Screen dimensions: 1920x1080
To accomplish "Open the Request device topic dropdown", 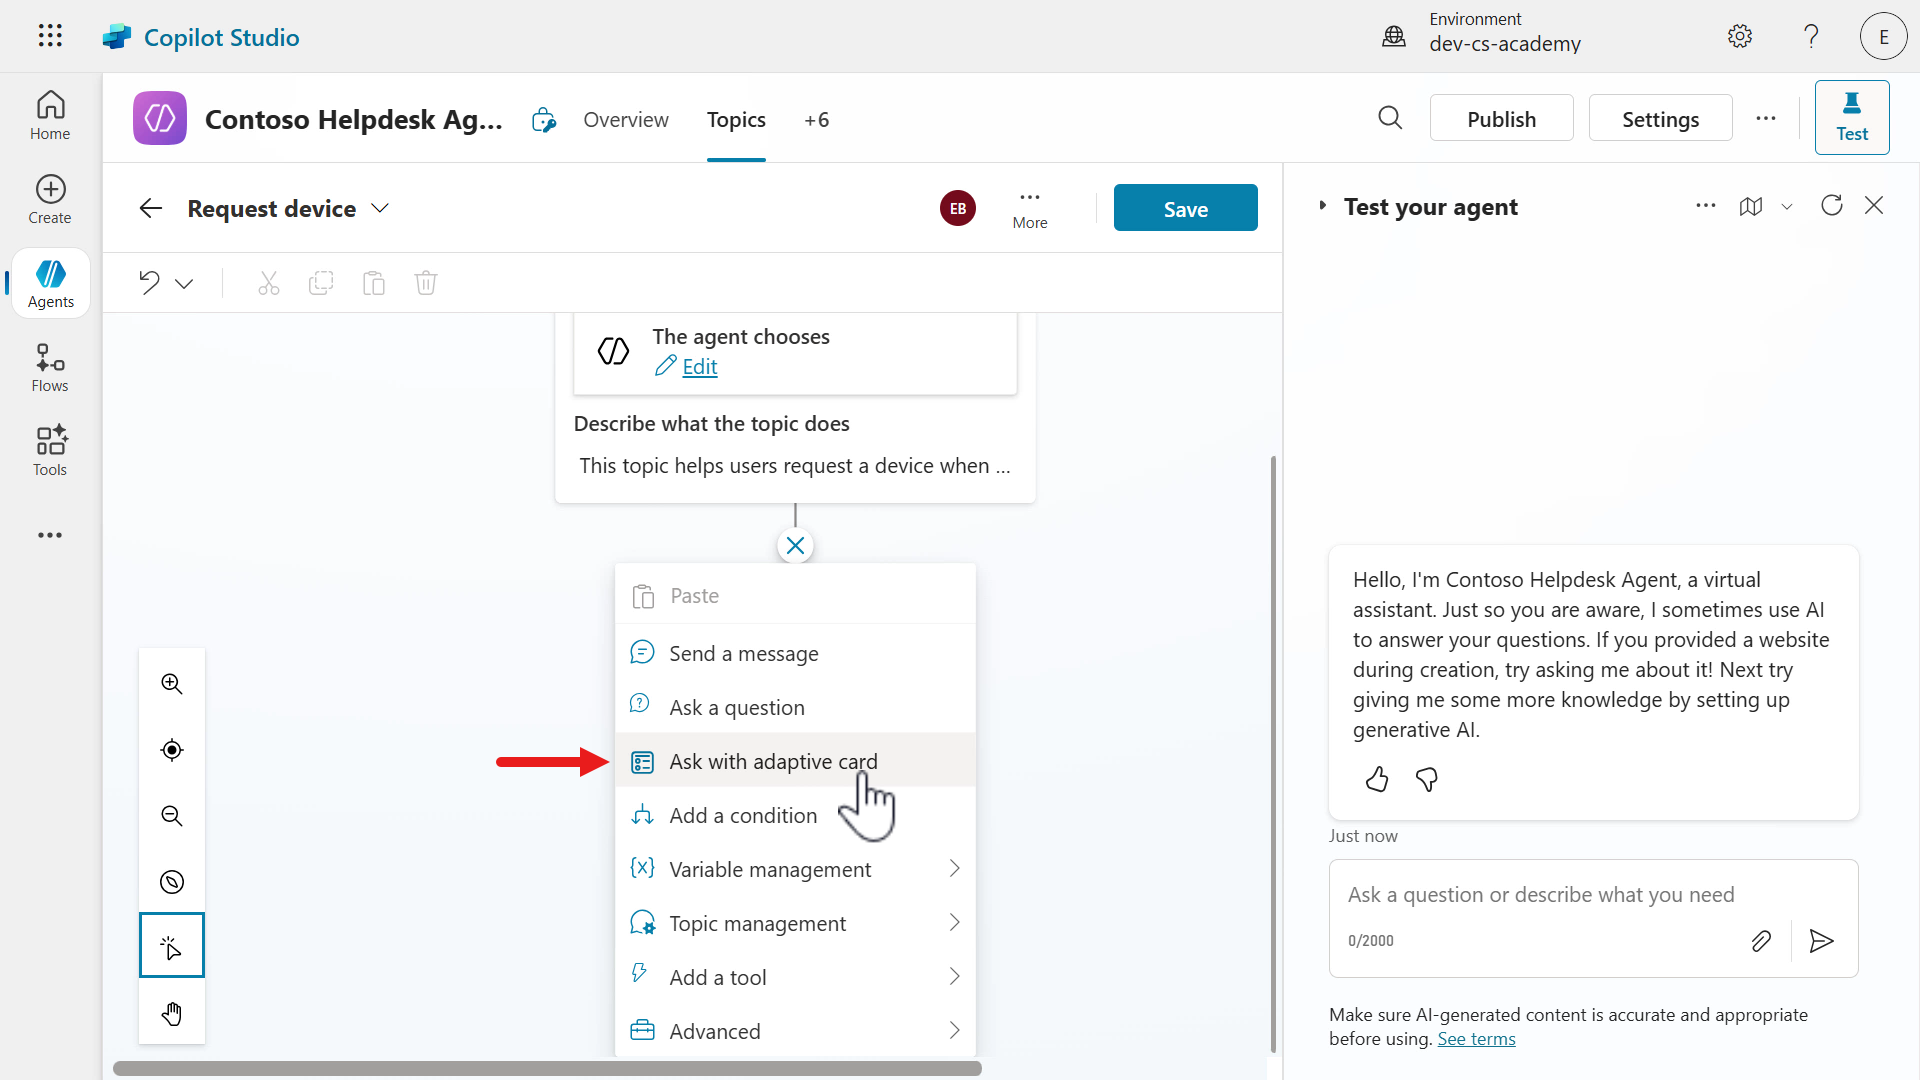I will click(379, 208).
